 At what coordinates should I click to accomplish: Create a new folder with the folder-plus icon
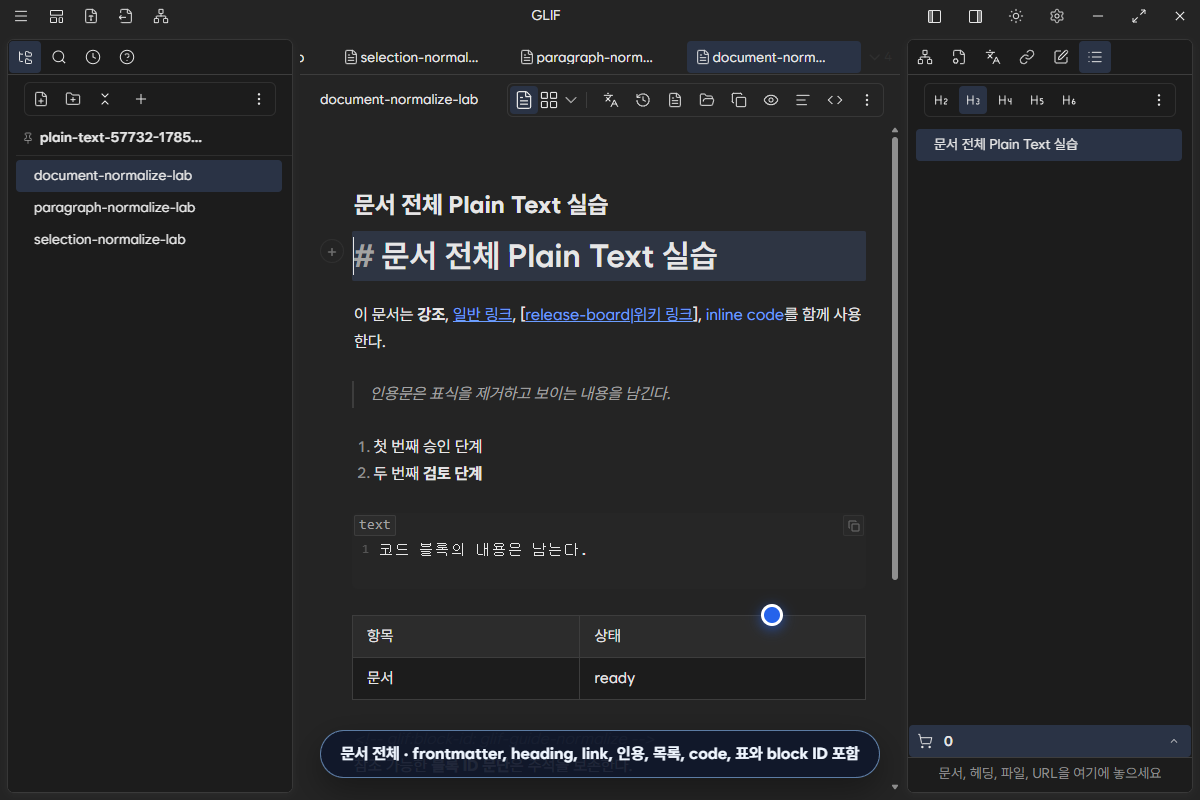click(73, 99)
